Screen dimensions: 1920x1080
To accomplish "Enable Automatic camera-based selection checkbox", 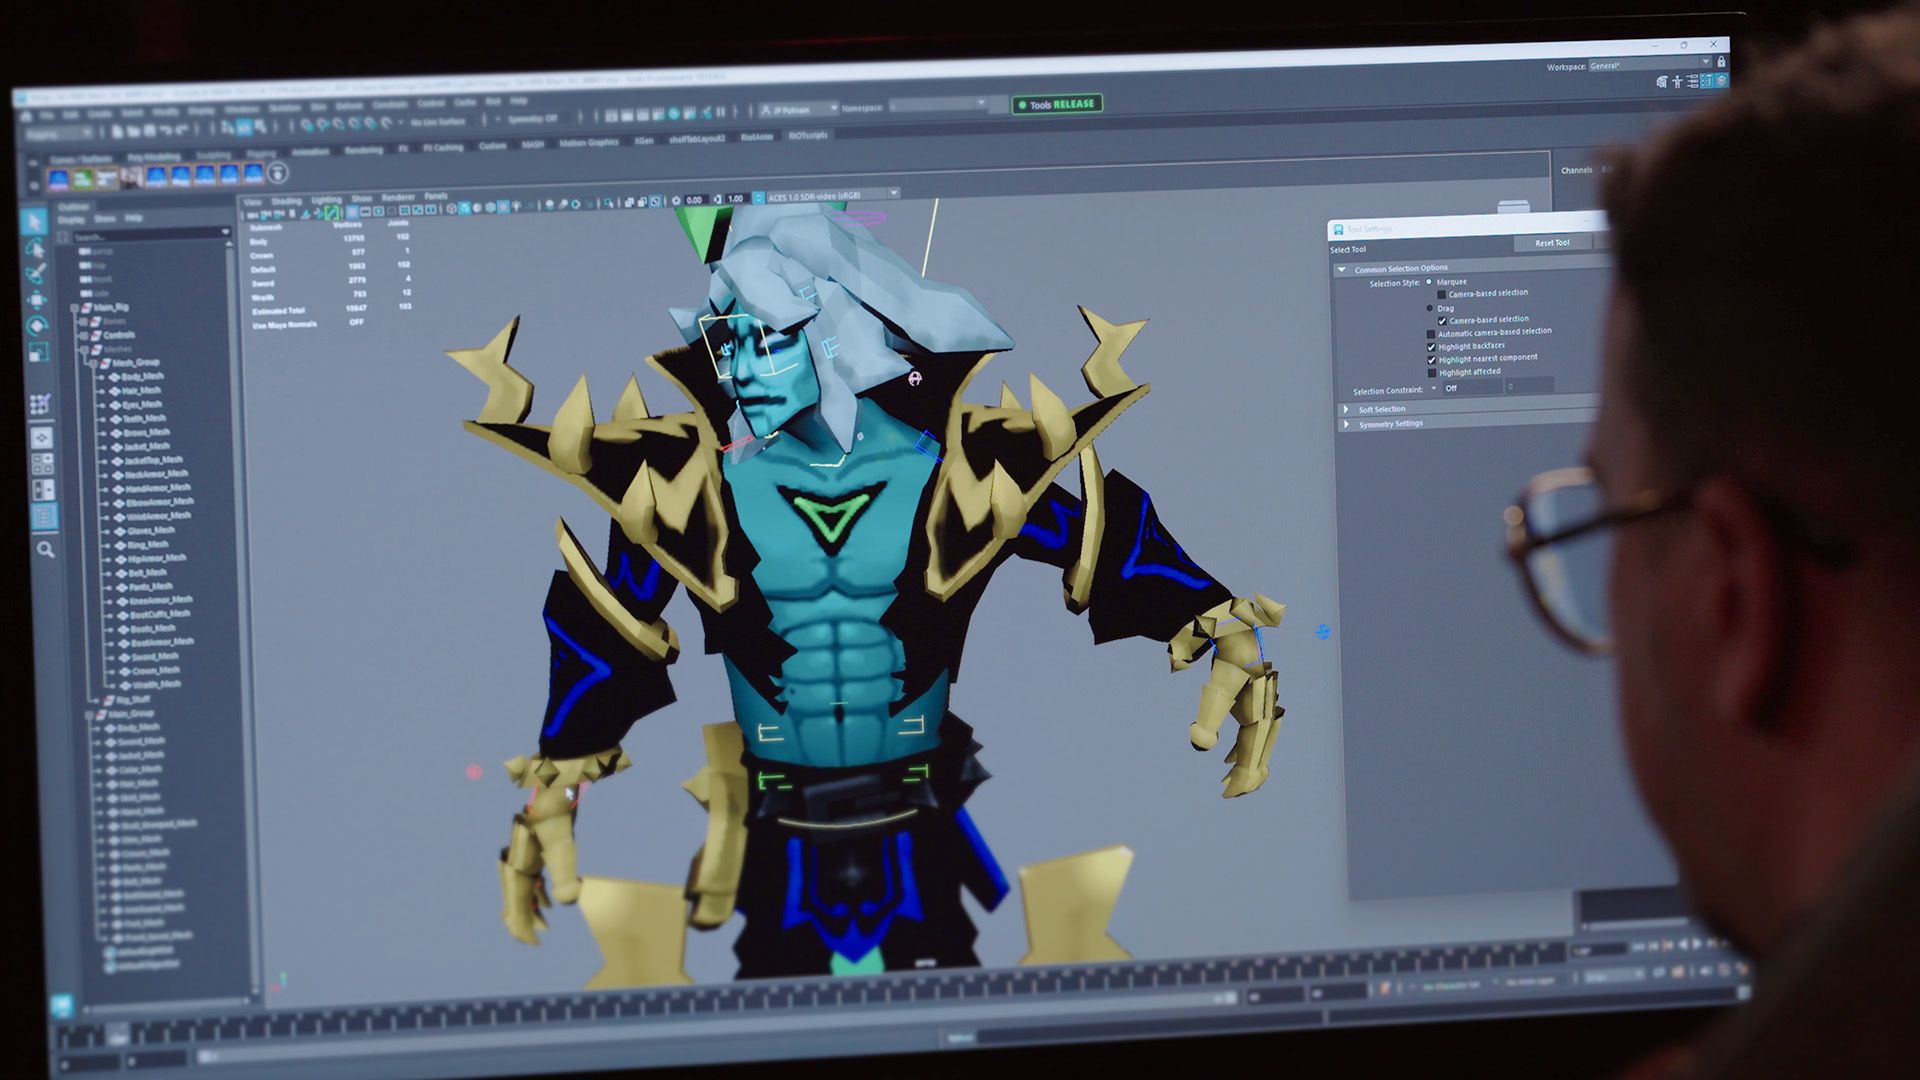I will tap(1430, 334).
